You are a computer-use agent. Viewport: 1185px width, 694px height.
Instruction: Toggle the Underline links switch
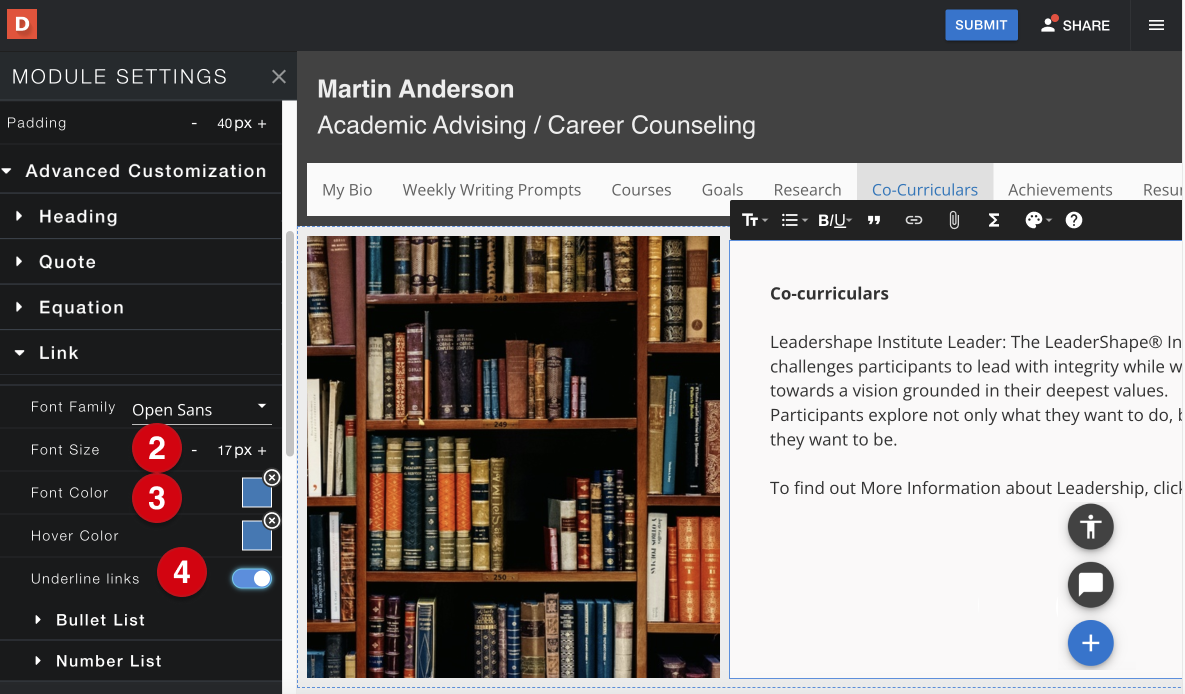pyautogui.click(x=252, y=578)
